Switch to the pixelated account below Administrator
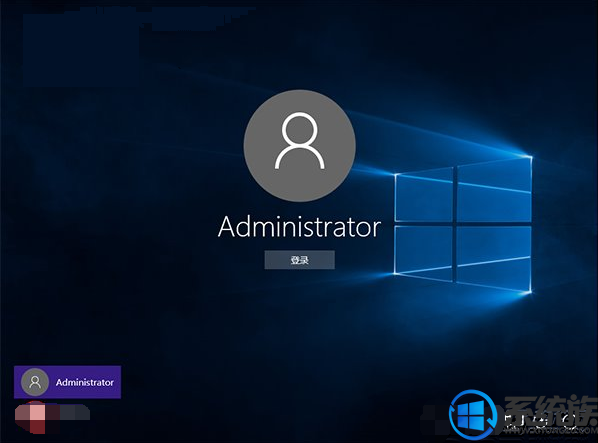Screen dimensions: 598x443 52,417
